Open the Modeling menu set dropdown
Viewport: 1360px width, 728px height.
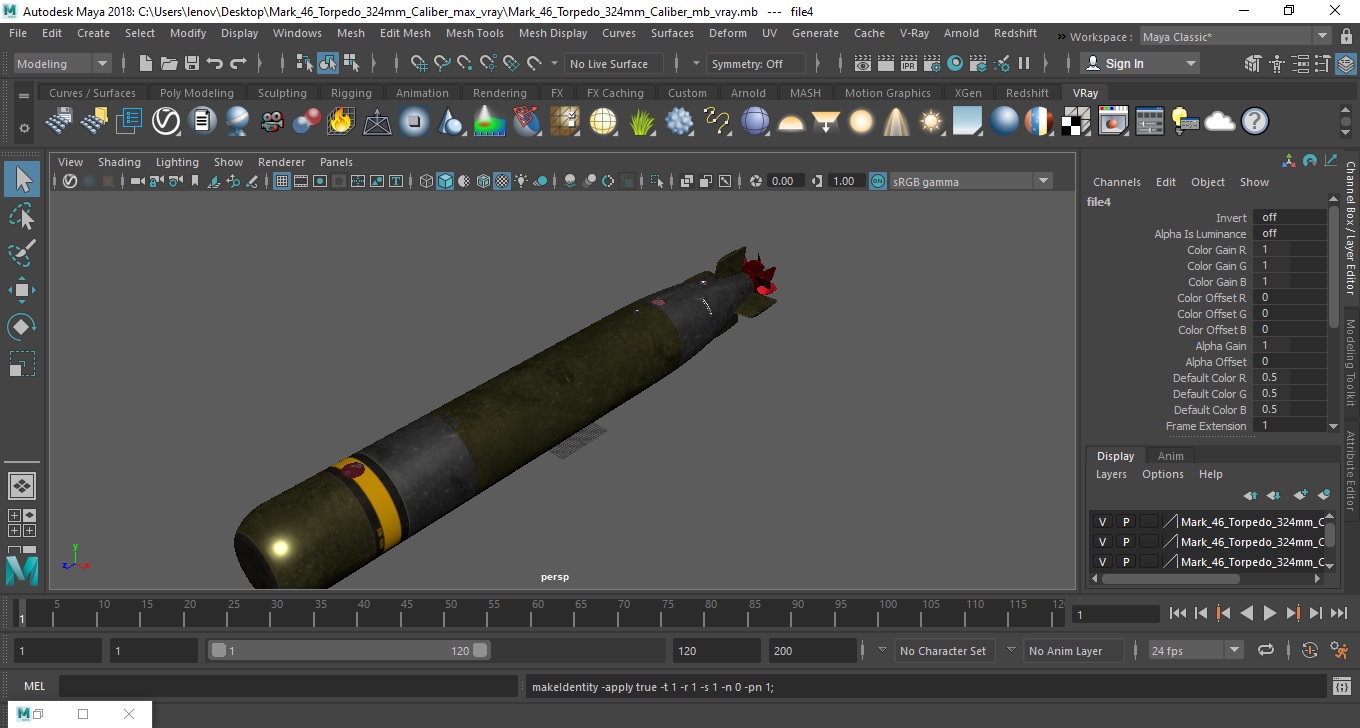(62, 63)
